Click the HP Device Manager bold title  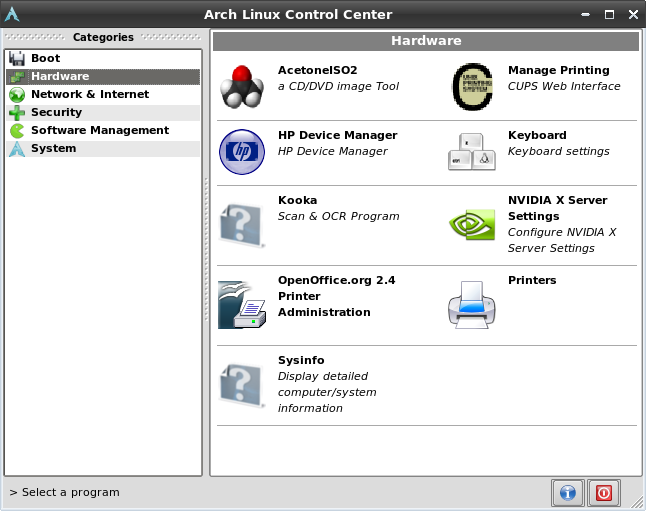338,136
